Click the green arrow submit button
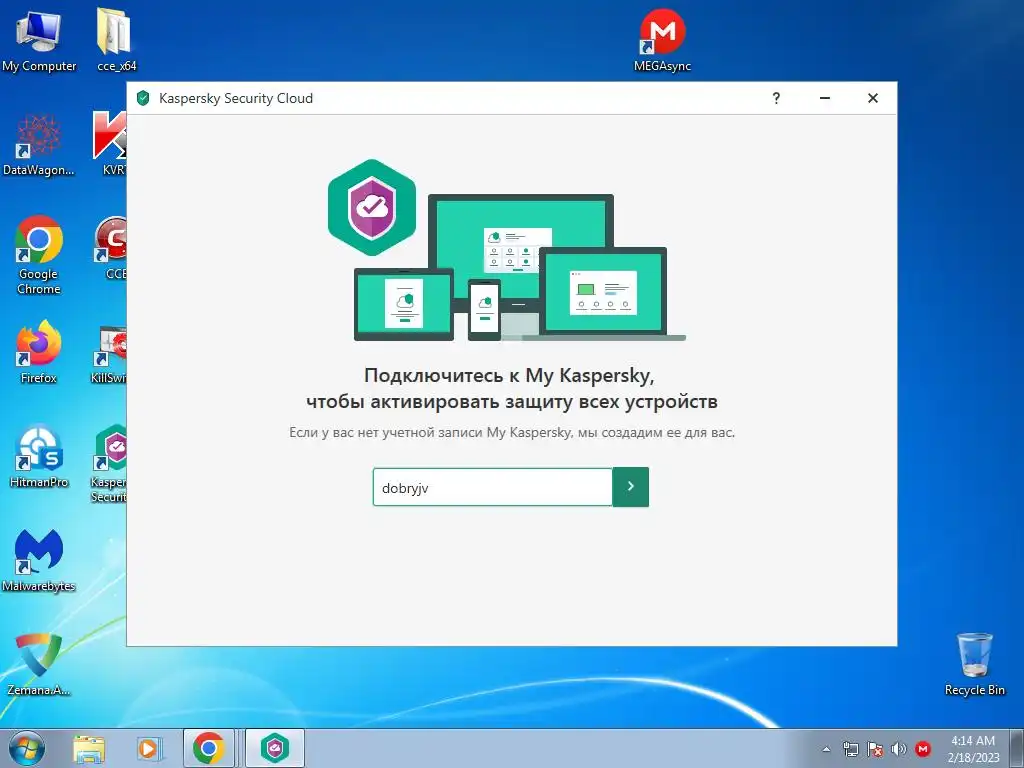 (x=630, y=487)
